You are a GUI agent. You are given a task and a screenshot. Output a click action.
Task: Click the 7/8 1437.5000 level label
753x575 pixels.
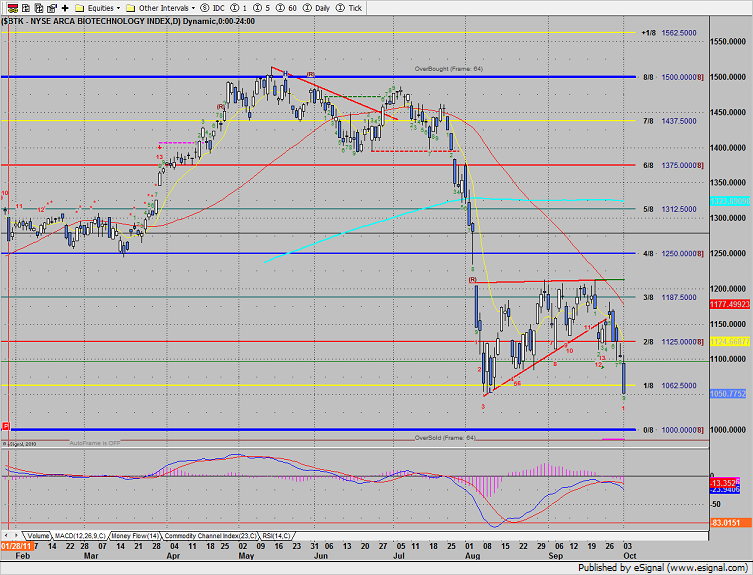point(670,121)
